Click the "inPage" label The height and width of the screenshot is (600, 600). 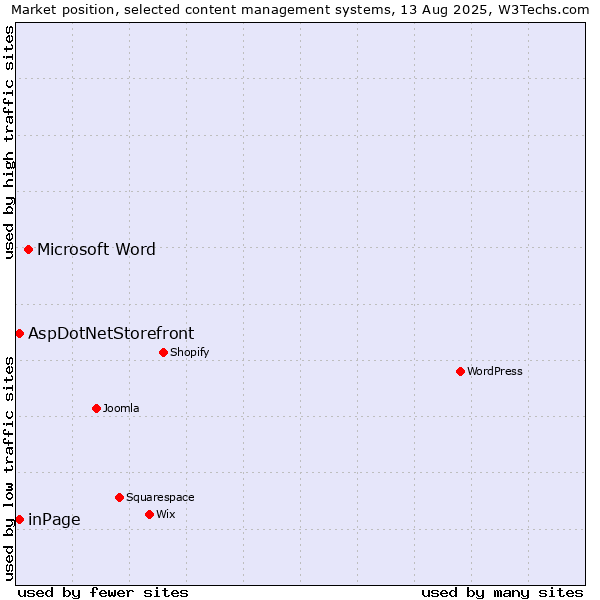(54, 520)
